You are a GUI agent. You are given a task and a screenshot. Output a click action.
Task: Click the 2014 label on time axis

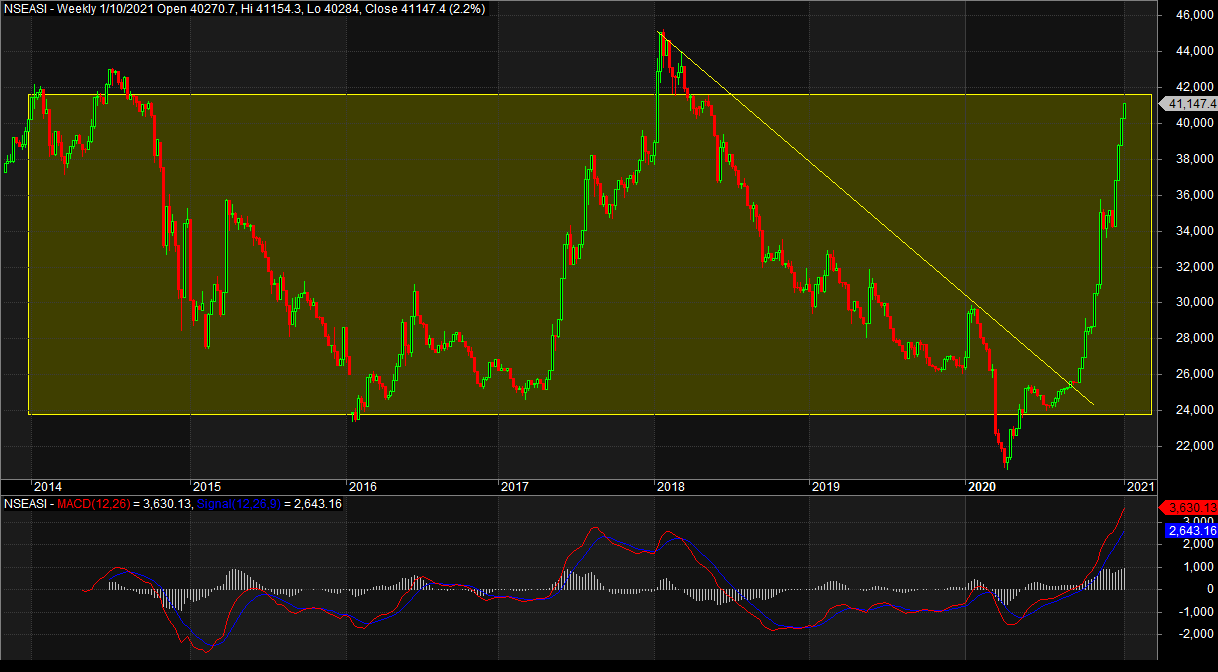tap(46, 486)
